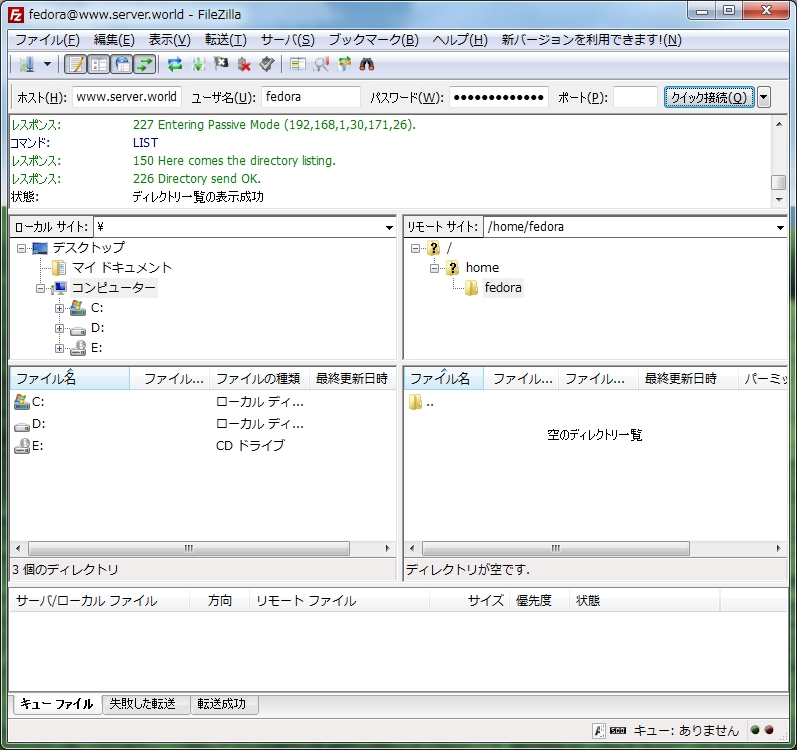The height and width of the screenshot is (750, 797).
Task: Collapse the デスクトップ tree node
Action: [21, 248]
